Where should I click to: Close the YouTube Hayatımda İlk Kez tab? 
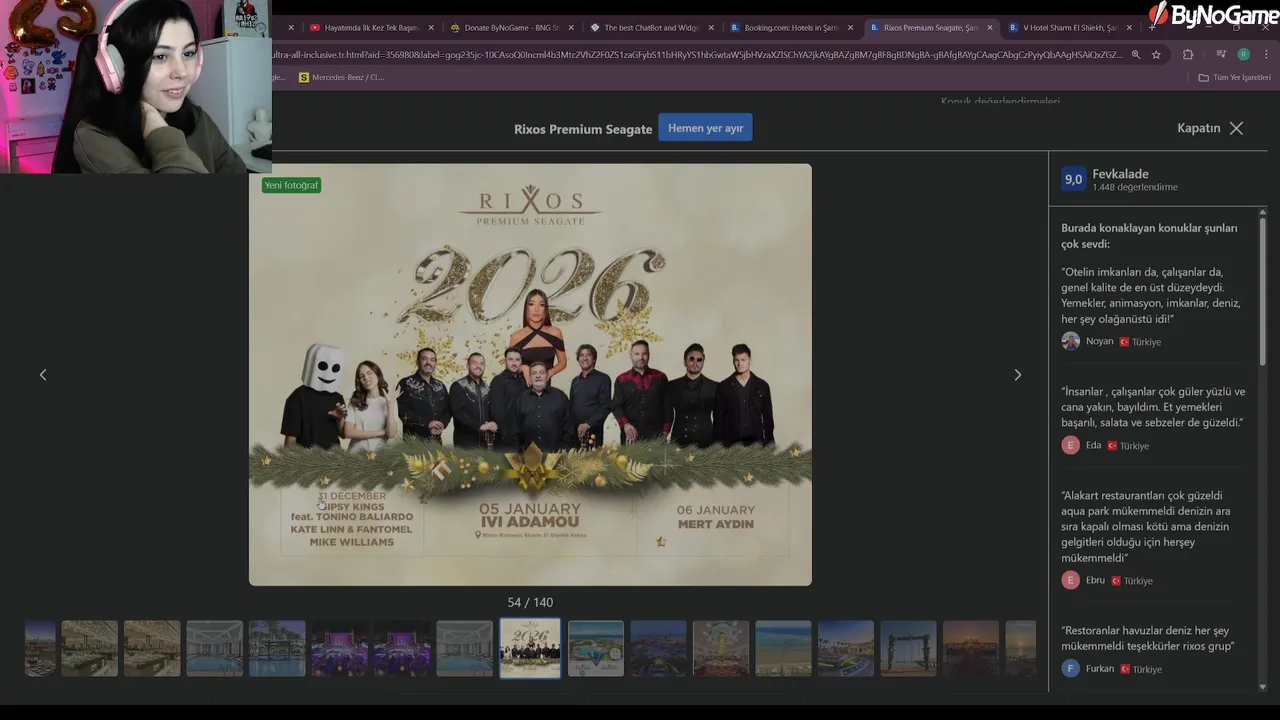(431, 28)
